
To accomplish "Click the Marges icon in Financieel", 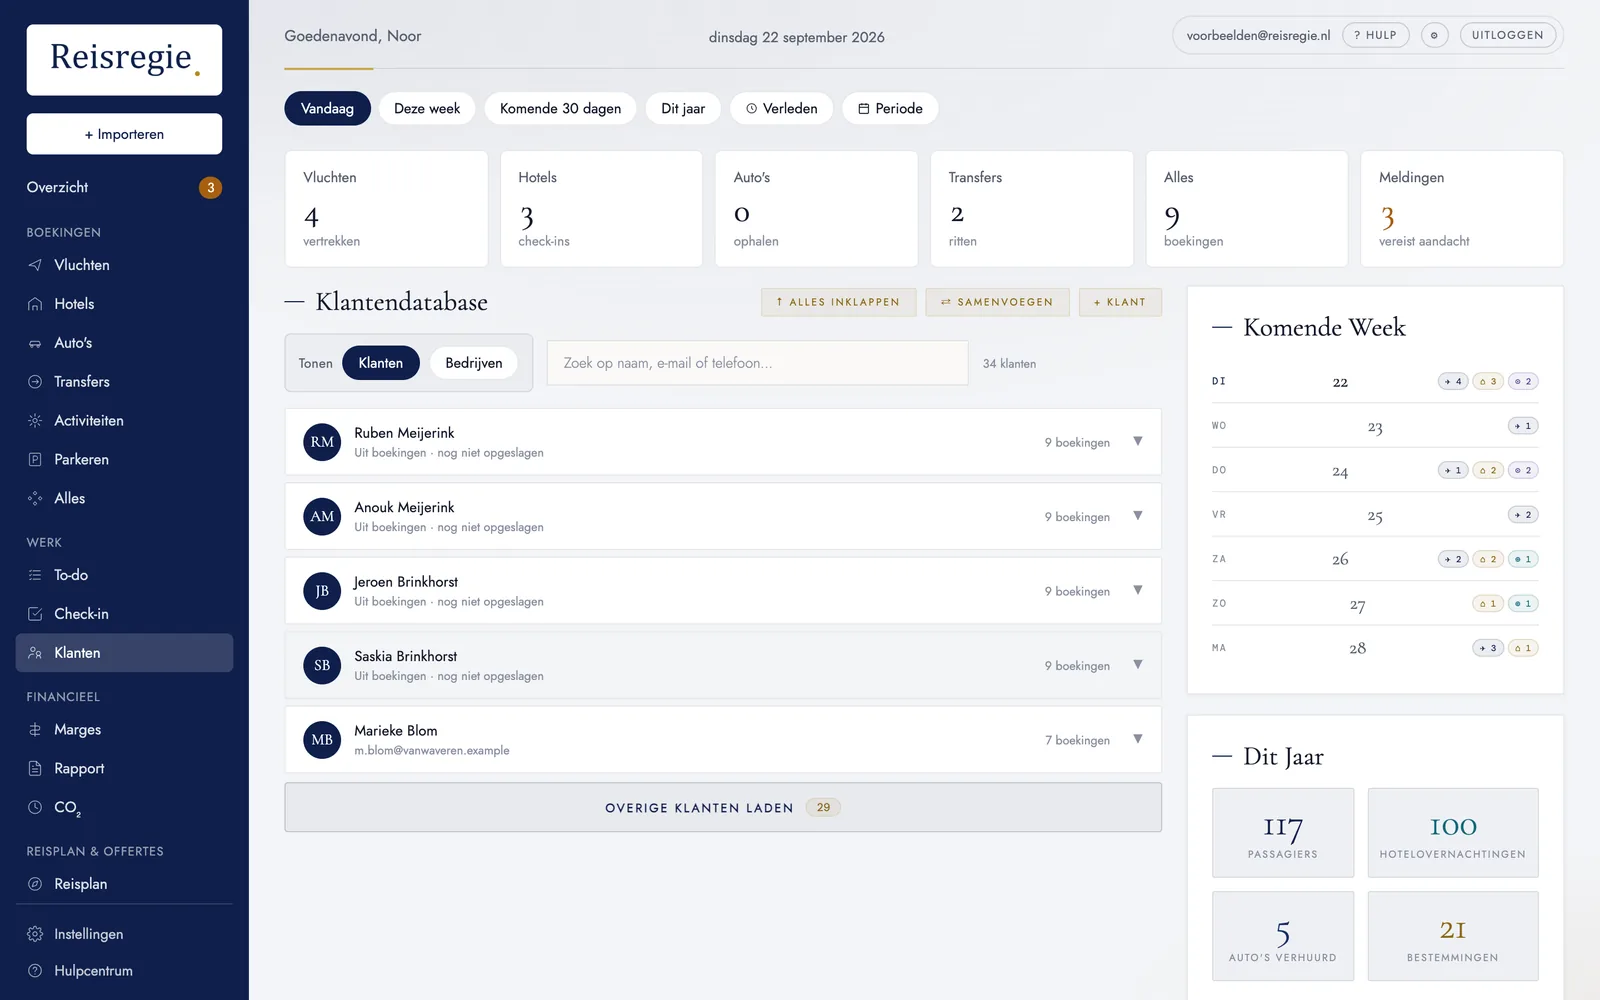I will [x=35, y=730].
